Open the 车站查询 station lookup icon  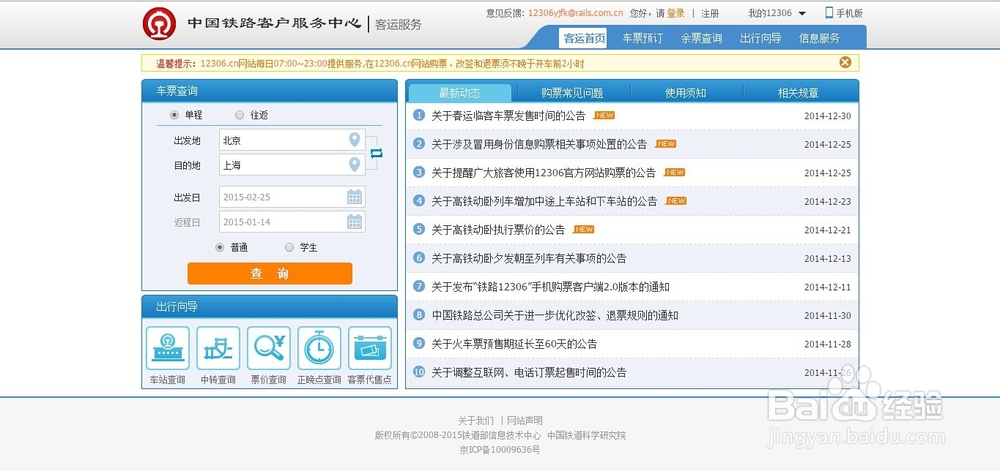click(168, 348)
